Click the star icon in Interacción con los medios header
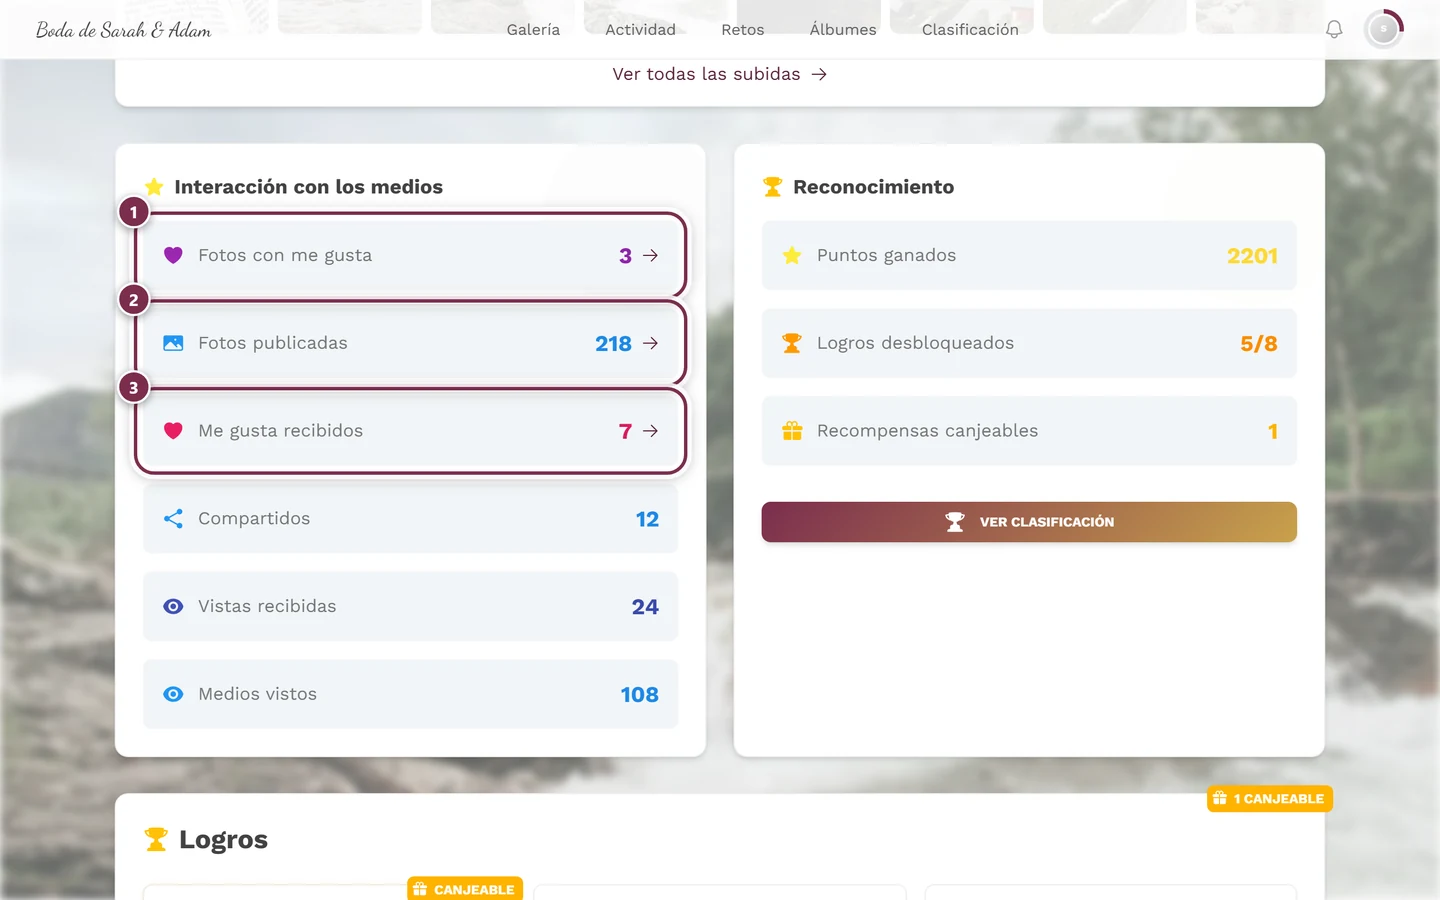The width and height of the screenshot is (1440, 900). 154,187
